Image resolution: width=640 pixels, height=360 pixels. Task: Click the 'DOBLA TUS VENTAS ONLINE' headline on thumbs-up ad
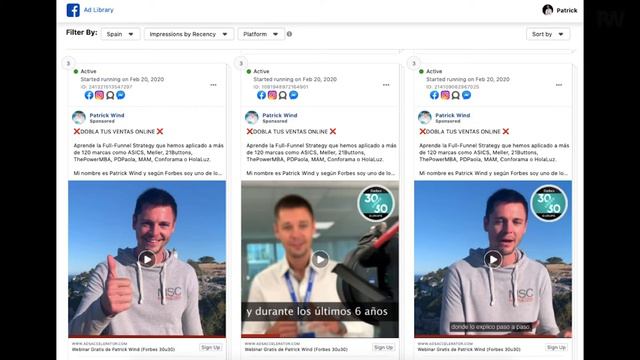point(118,131)
